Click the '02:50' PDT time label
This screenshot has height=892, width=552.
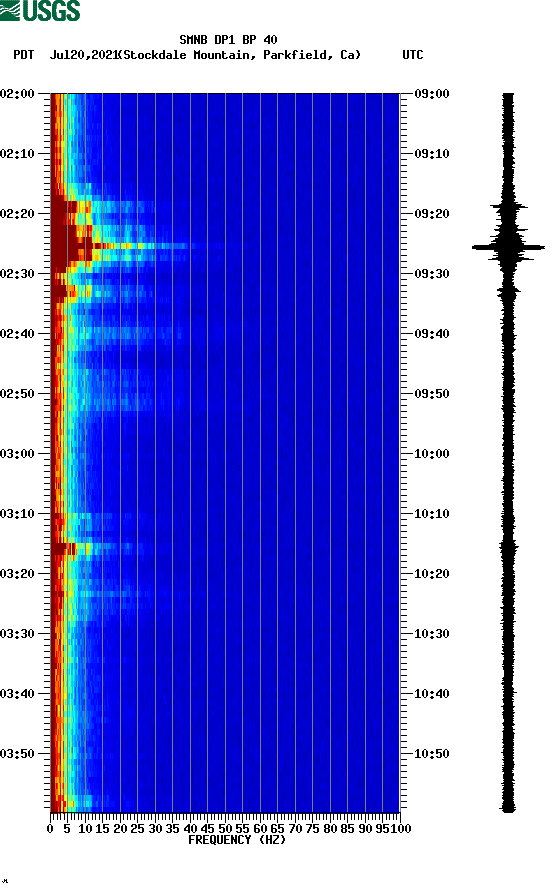17,394
